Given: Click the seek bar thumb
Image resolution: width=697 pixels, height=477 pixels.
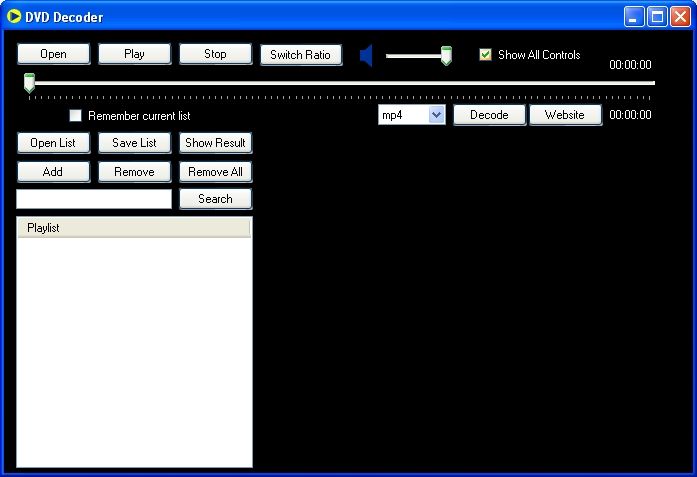Looking at the screenshot, I should pos(29,83).
